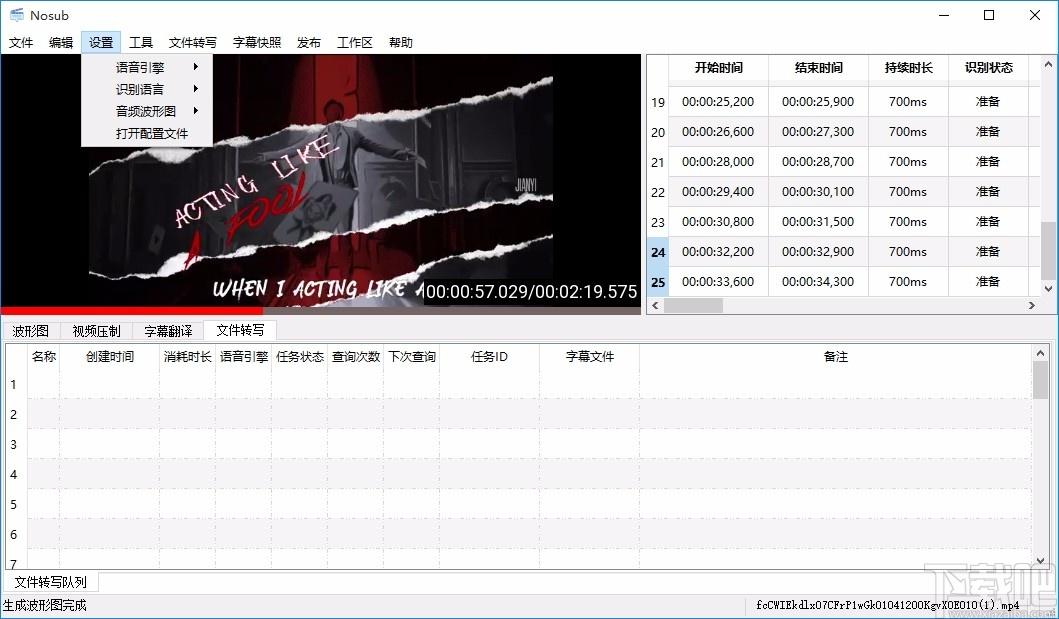This screenshot has width=1059, height=619.
Task: Click end time 00:00:30,100 cell
Action: click(x=819, y=192)
